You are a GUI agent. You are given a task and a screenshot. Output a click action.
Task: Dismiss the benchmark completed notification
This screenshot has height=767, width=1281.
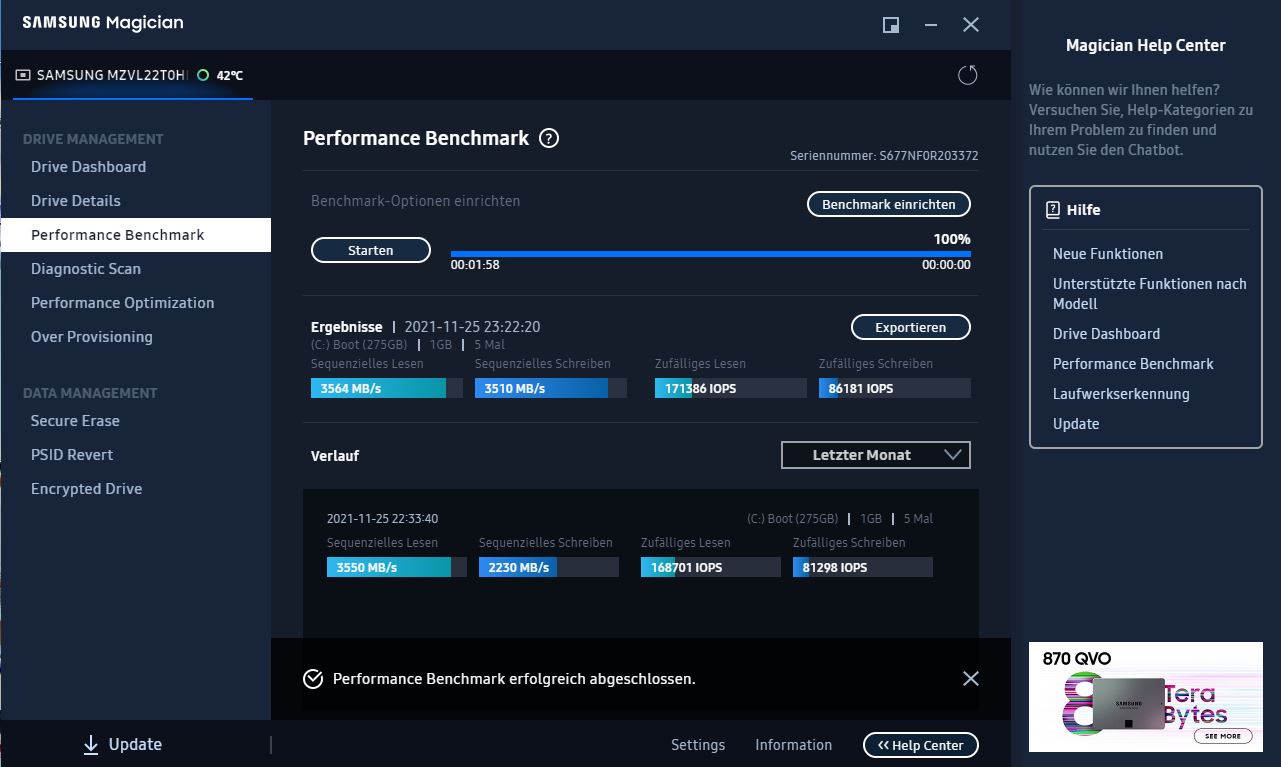pyautogui.click(x=970, y=678)
